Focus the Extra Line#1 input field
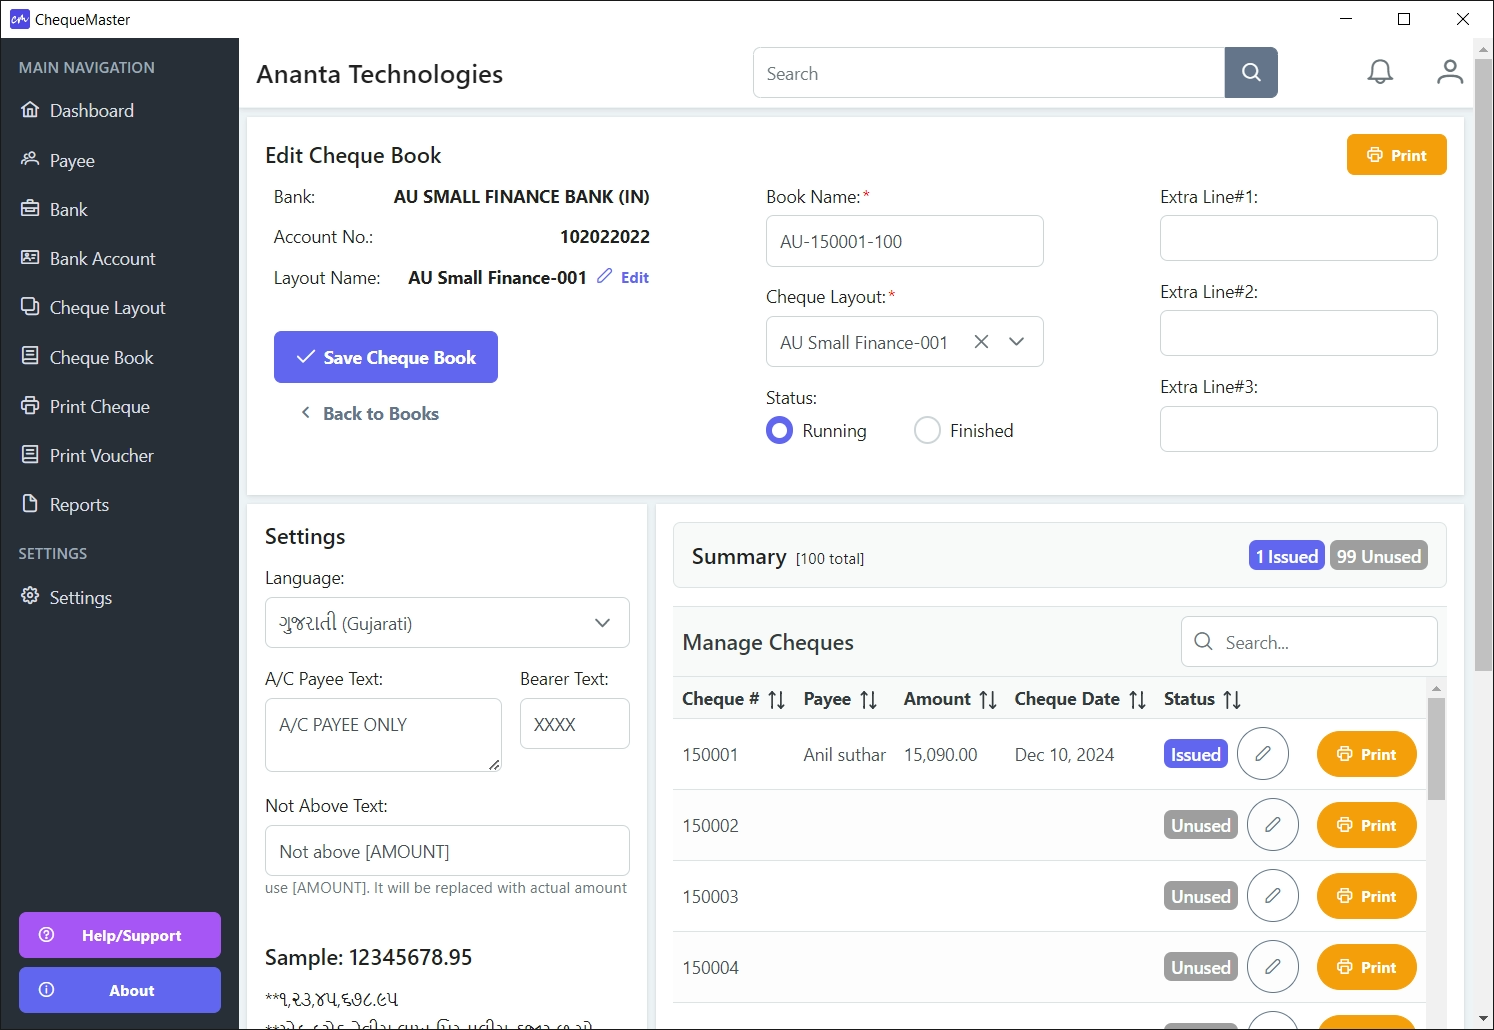The width and height of the screenshot is (1494, 1030). pyautogui.click(x=1299, y=238)
